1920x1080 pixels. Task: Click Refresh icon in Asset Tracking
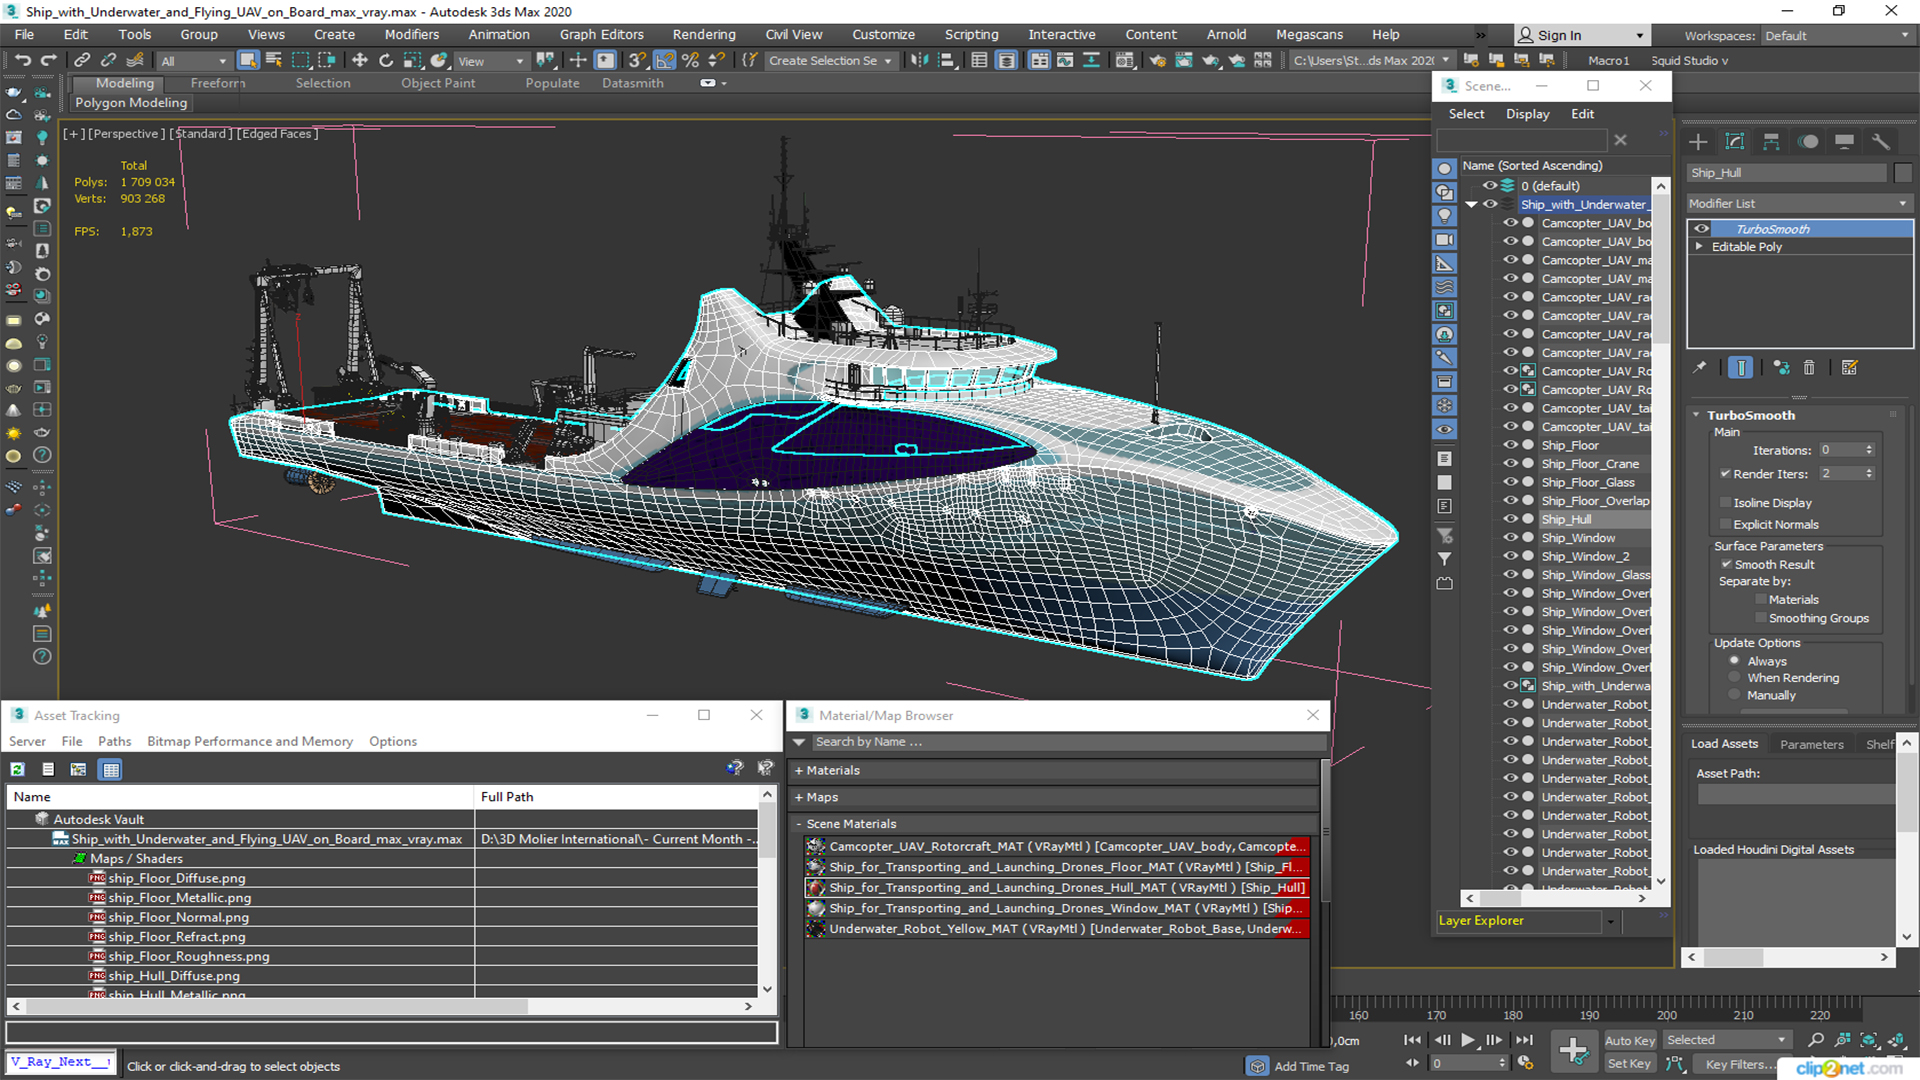[x=18, y=769]
